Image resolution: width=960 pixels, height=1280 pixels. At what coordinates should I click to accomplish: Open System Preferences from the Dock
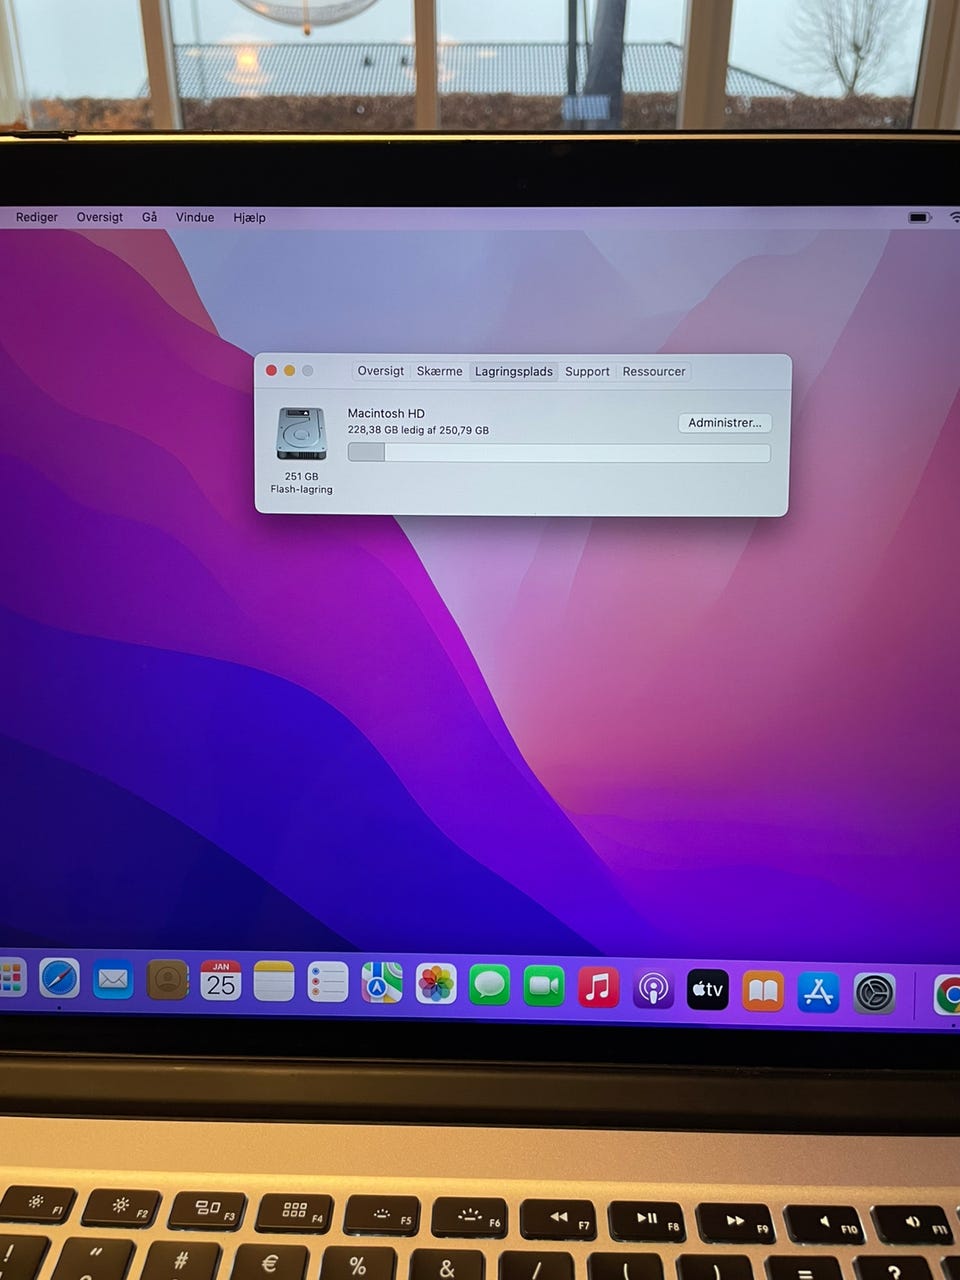click(x=874, y=993)
